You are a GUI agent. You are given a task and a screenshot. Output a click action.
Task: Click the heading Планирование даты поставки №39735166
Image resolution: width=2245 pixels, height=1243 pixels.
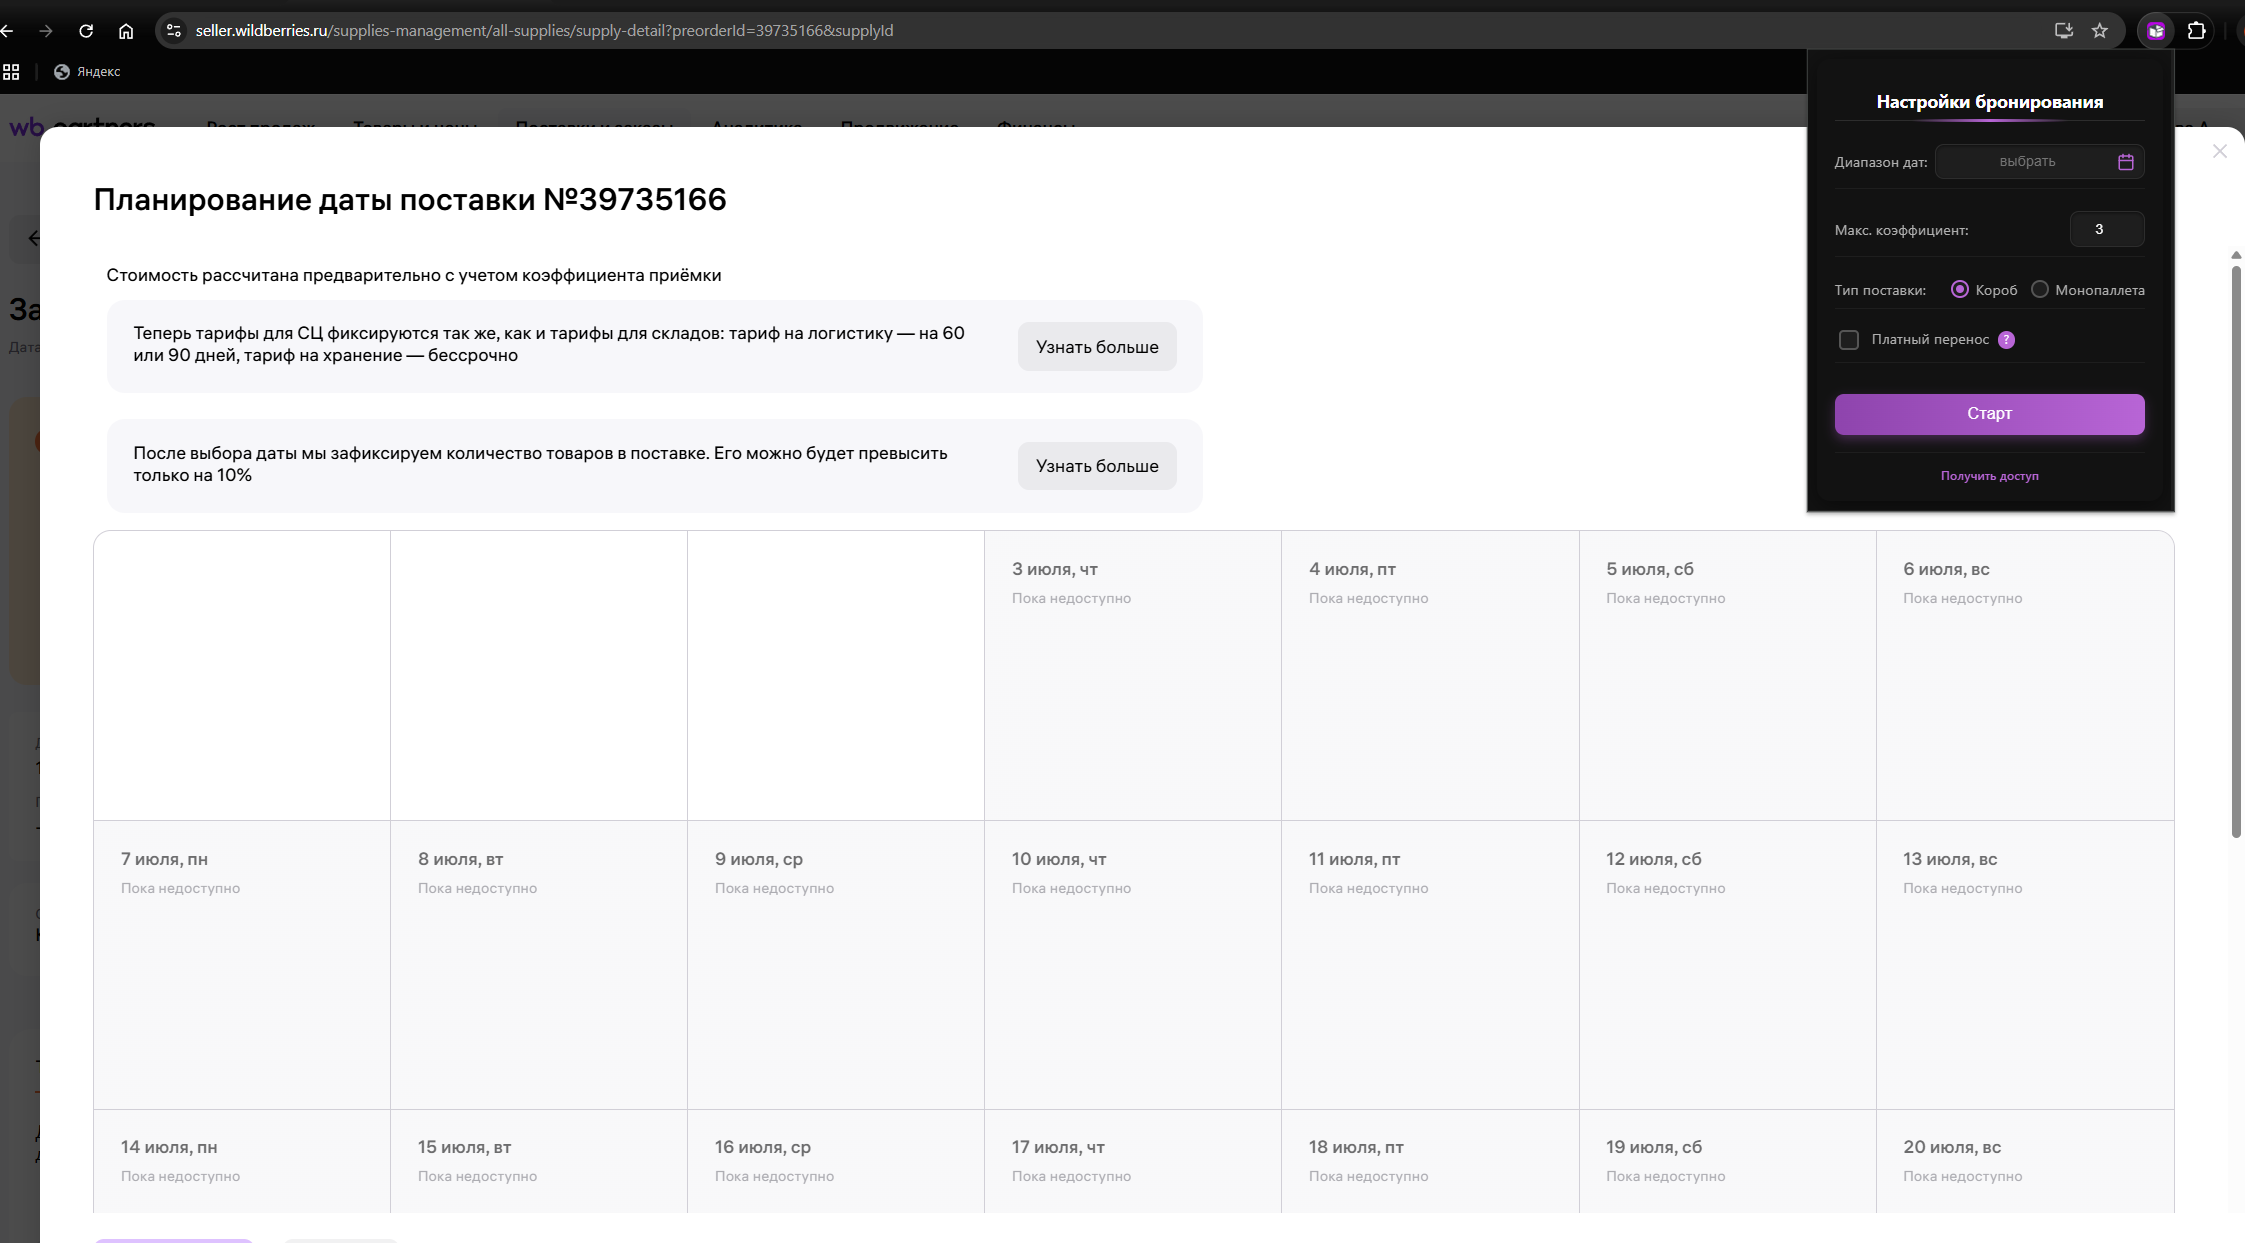point(410,200)
